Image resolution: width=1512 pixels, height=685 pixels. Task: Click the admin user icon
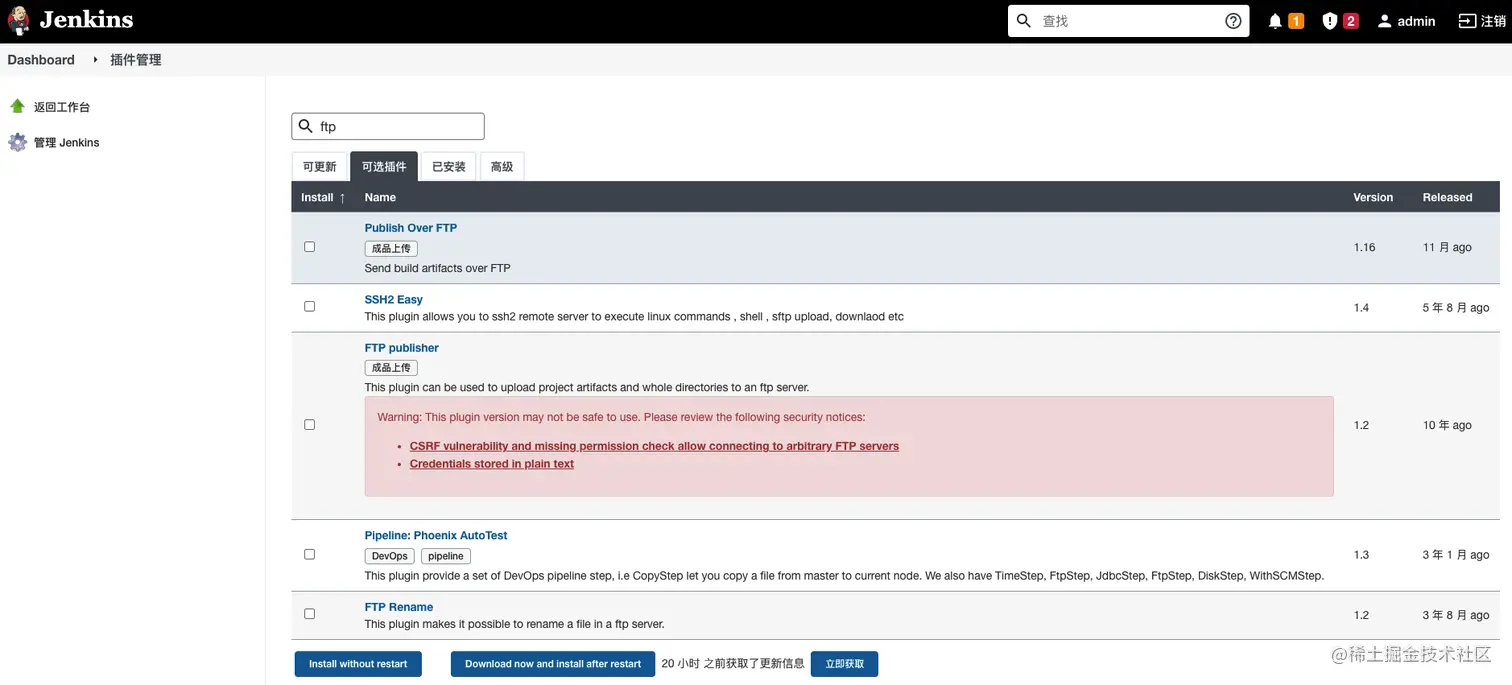(1384, 21)
